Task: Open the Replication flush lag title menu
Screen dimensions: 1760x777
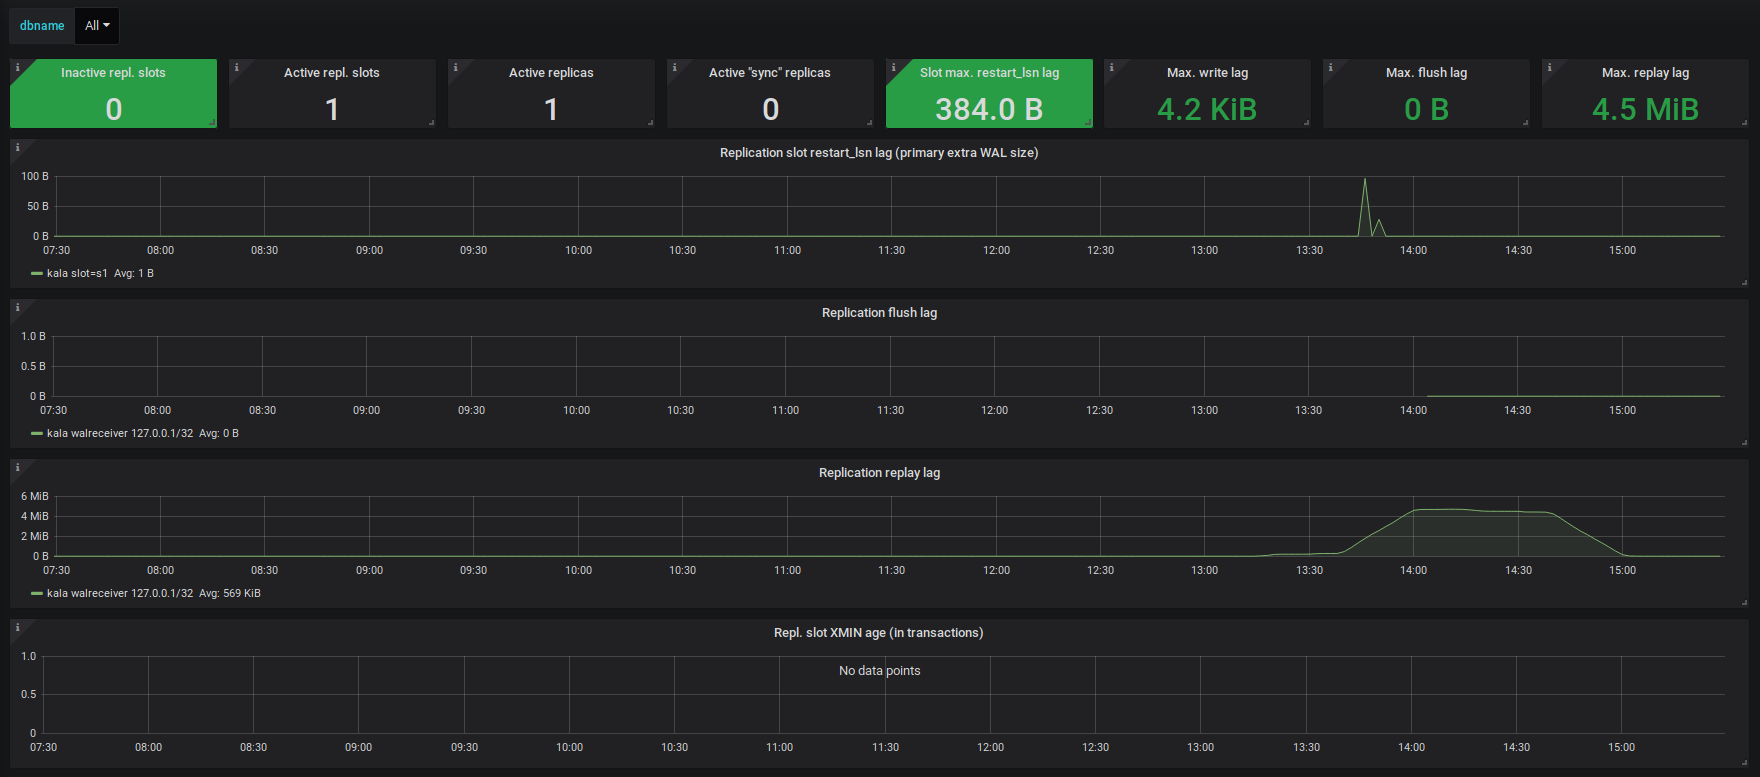Action: [x=879, y=313]
